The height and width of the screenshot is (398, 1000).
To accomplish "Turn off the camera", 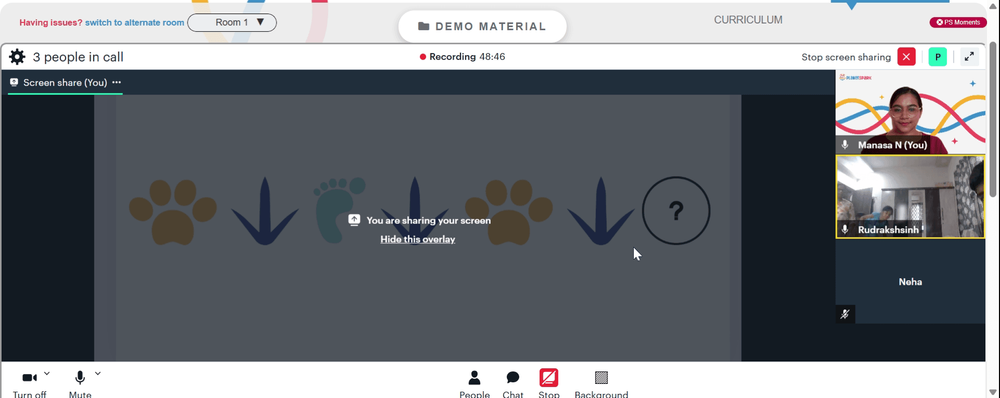I will point(29,385).
